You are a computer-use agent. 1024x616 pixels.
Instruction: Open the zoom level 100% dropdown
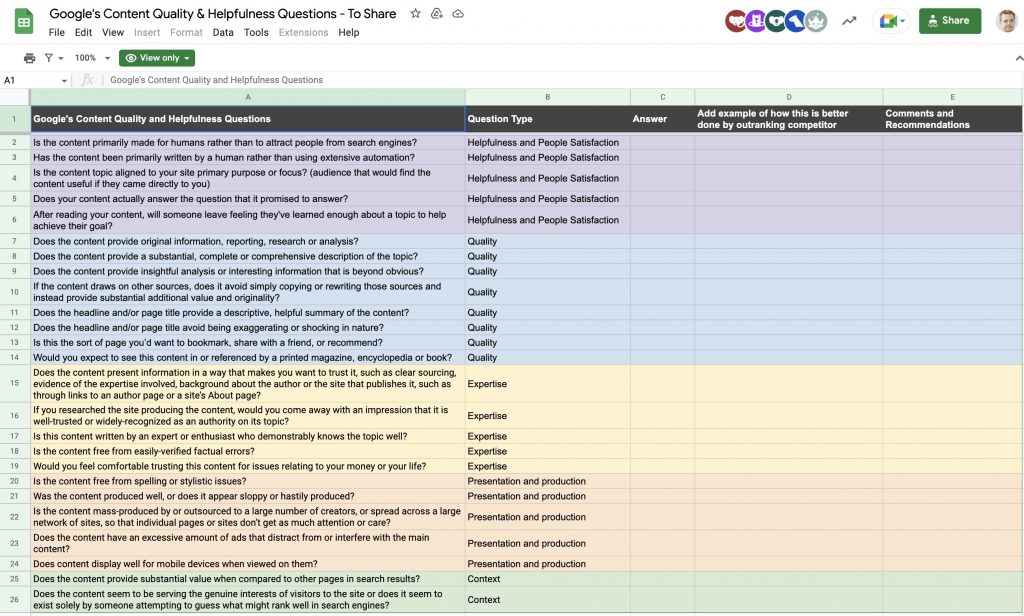[91, 57]
